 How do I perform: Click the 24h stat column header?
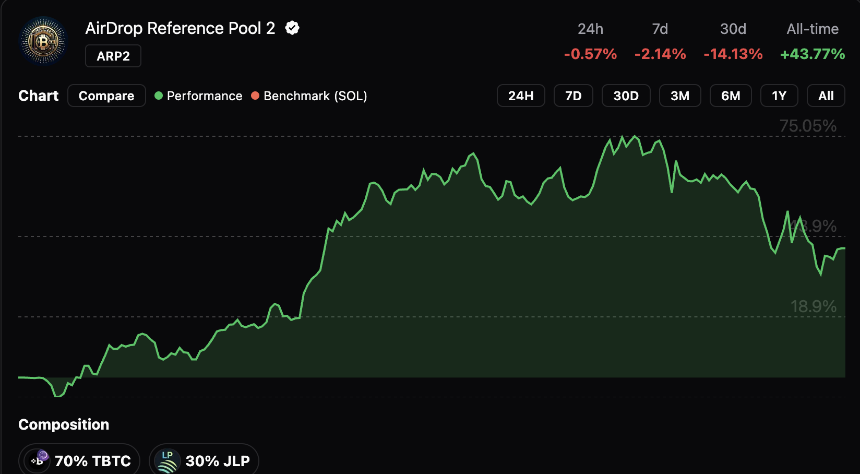[590, 29]
